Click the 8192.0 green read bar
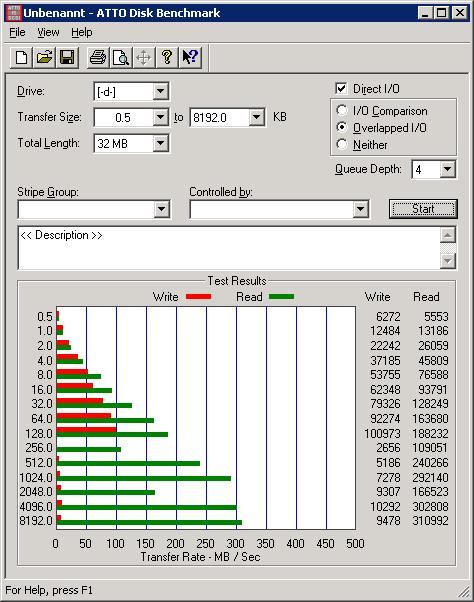 [x=149, y=523]
